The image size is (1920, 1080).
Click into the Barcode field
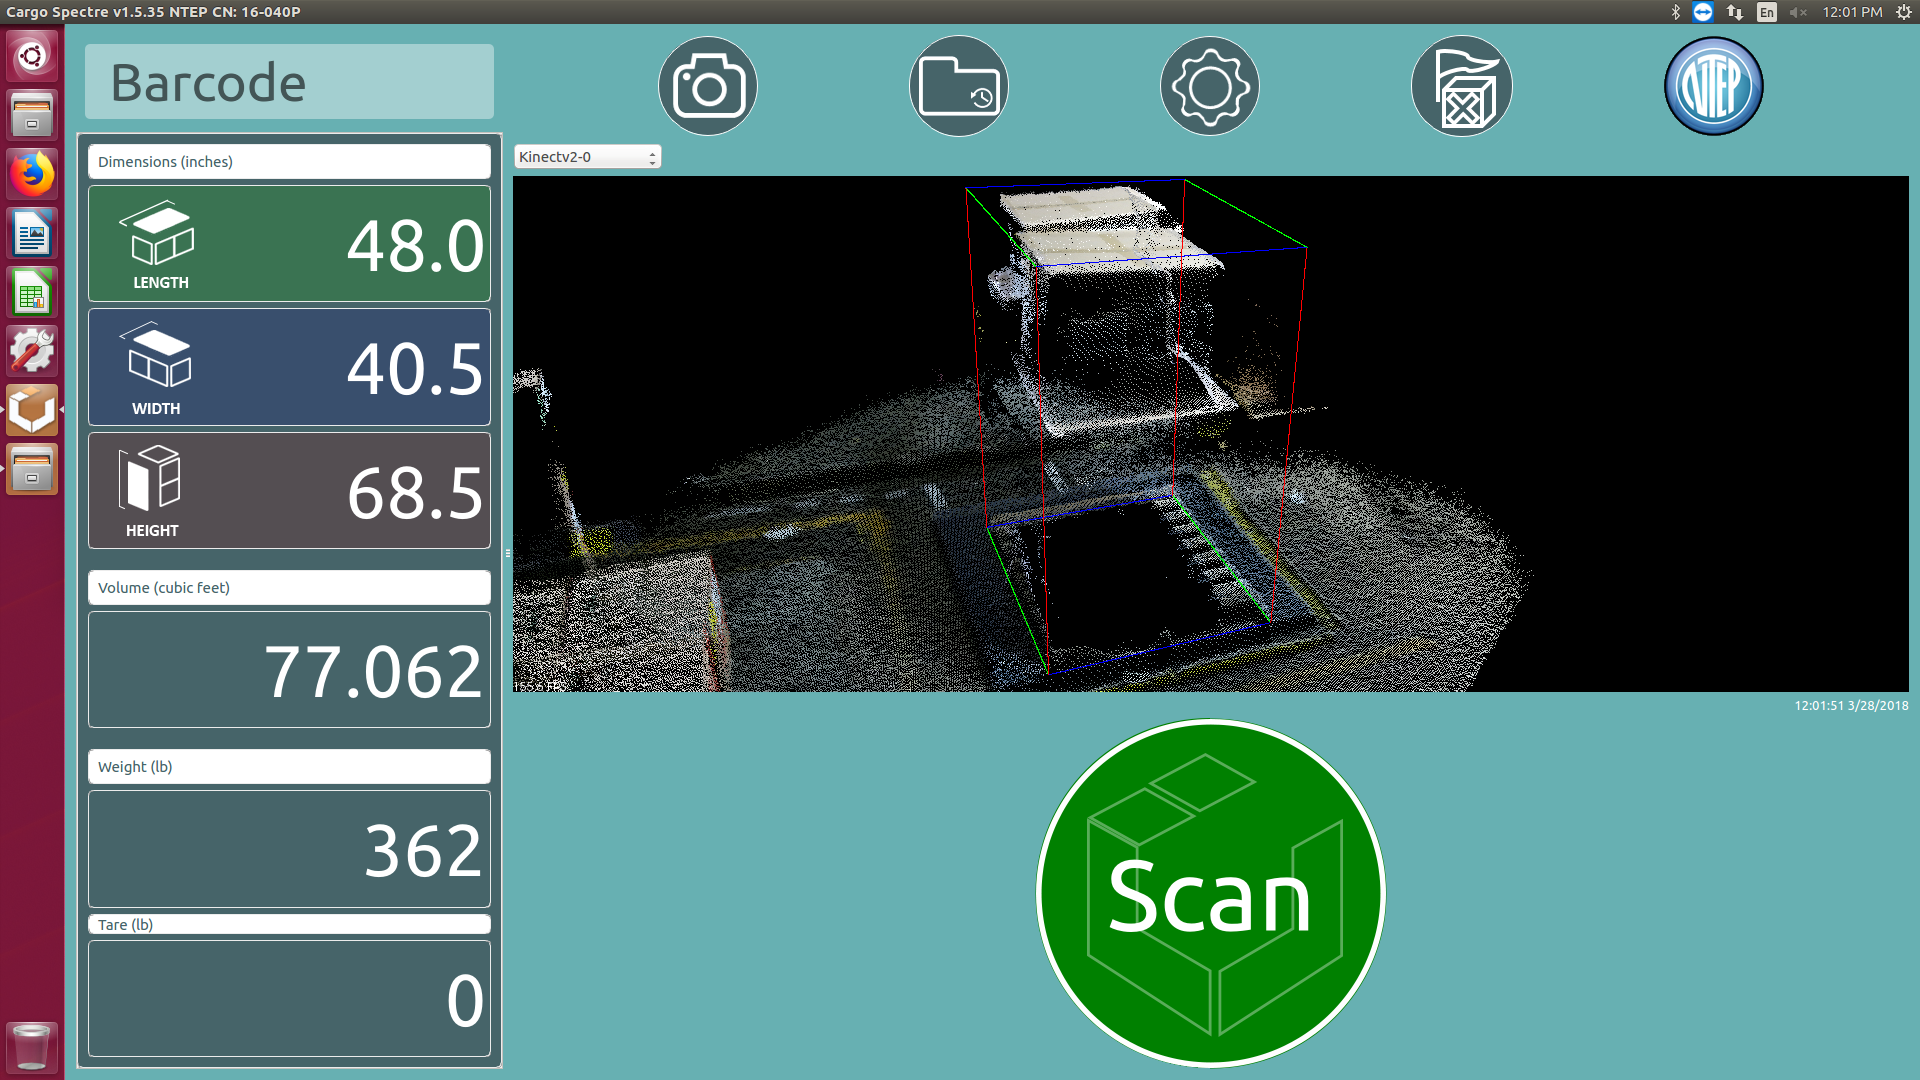(x=289, y=82)
